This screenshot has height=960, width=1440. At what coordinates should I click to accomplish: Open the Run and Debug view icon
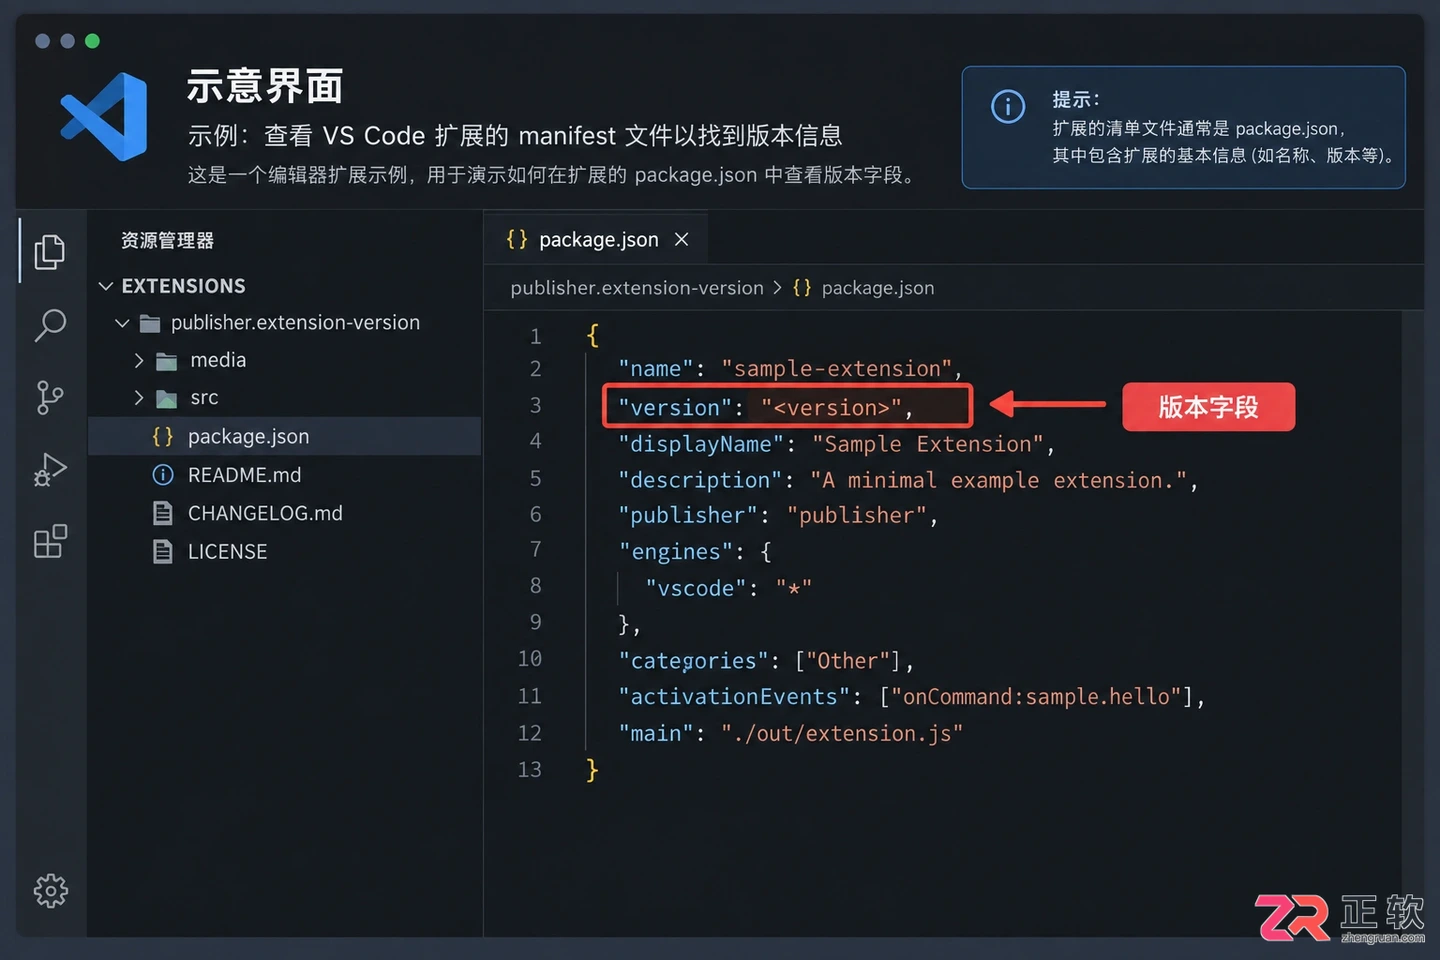(x=50, y=469)
